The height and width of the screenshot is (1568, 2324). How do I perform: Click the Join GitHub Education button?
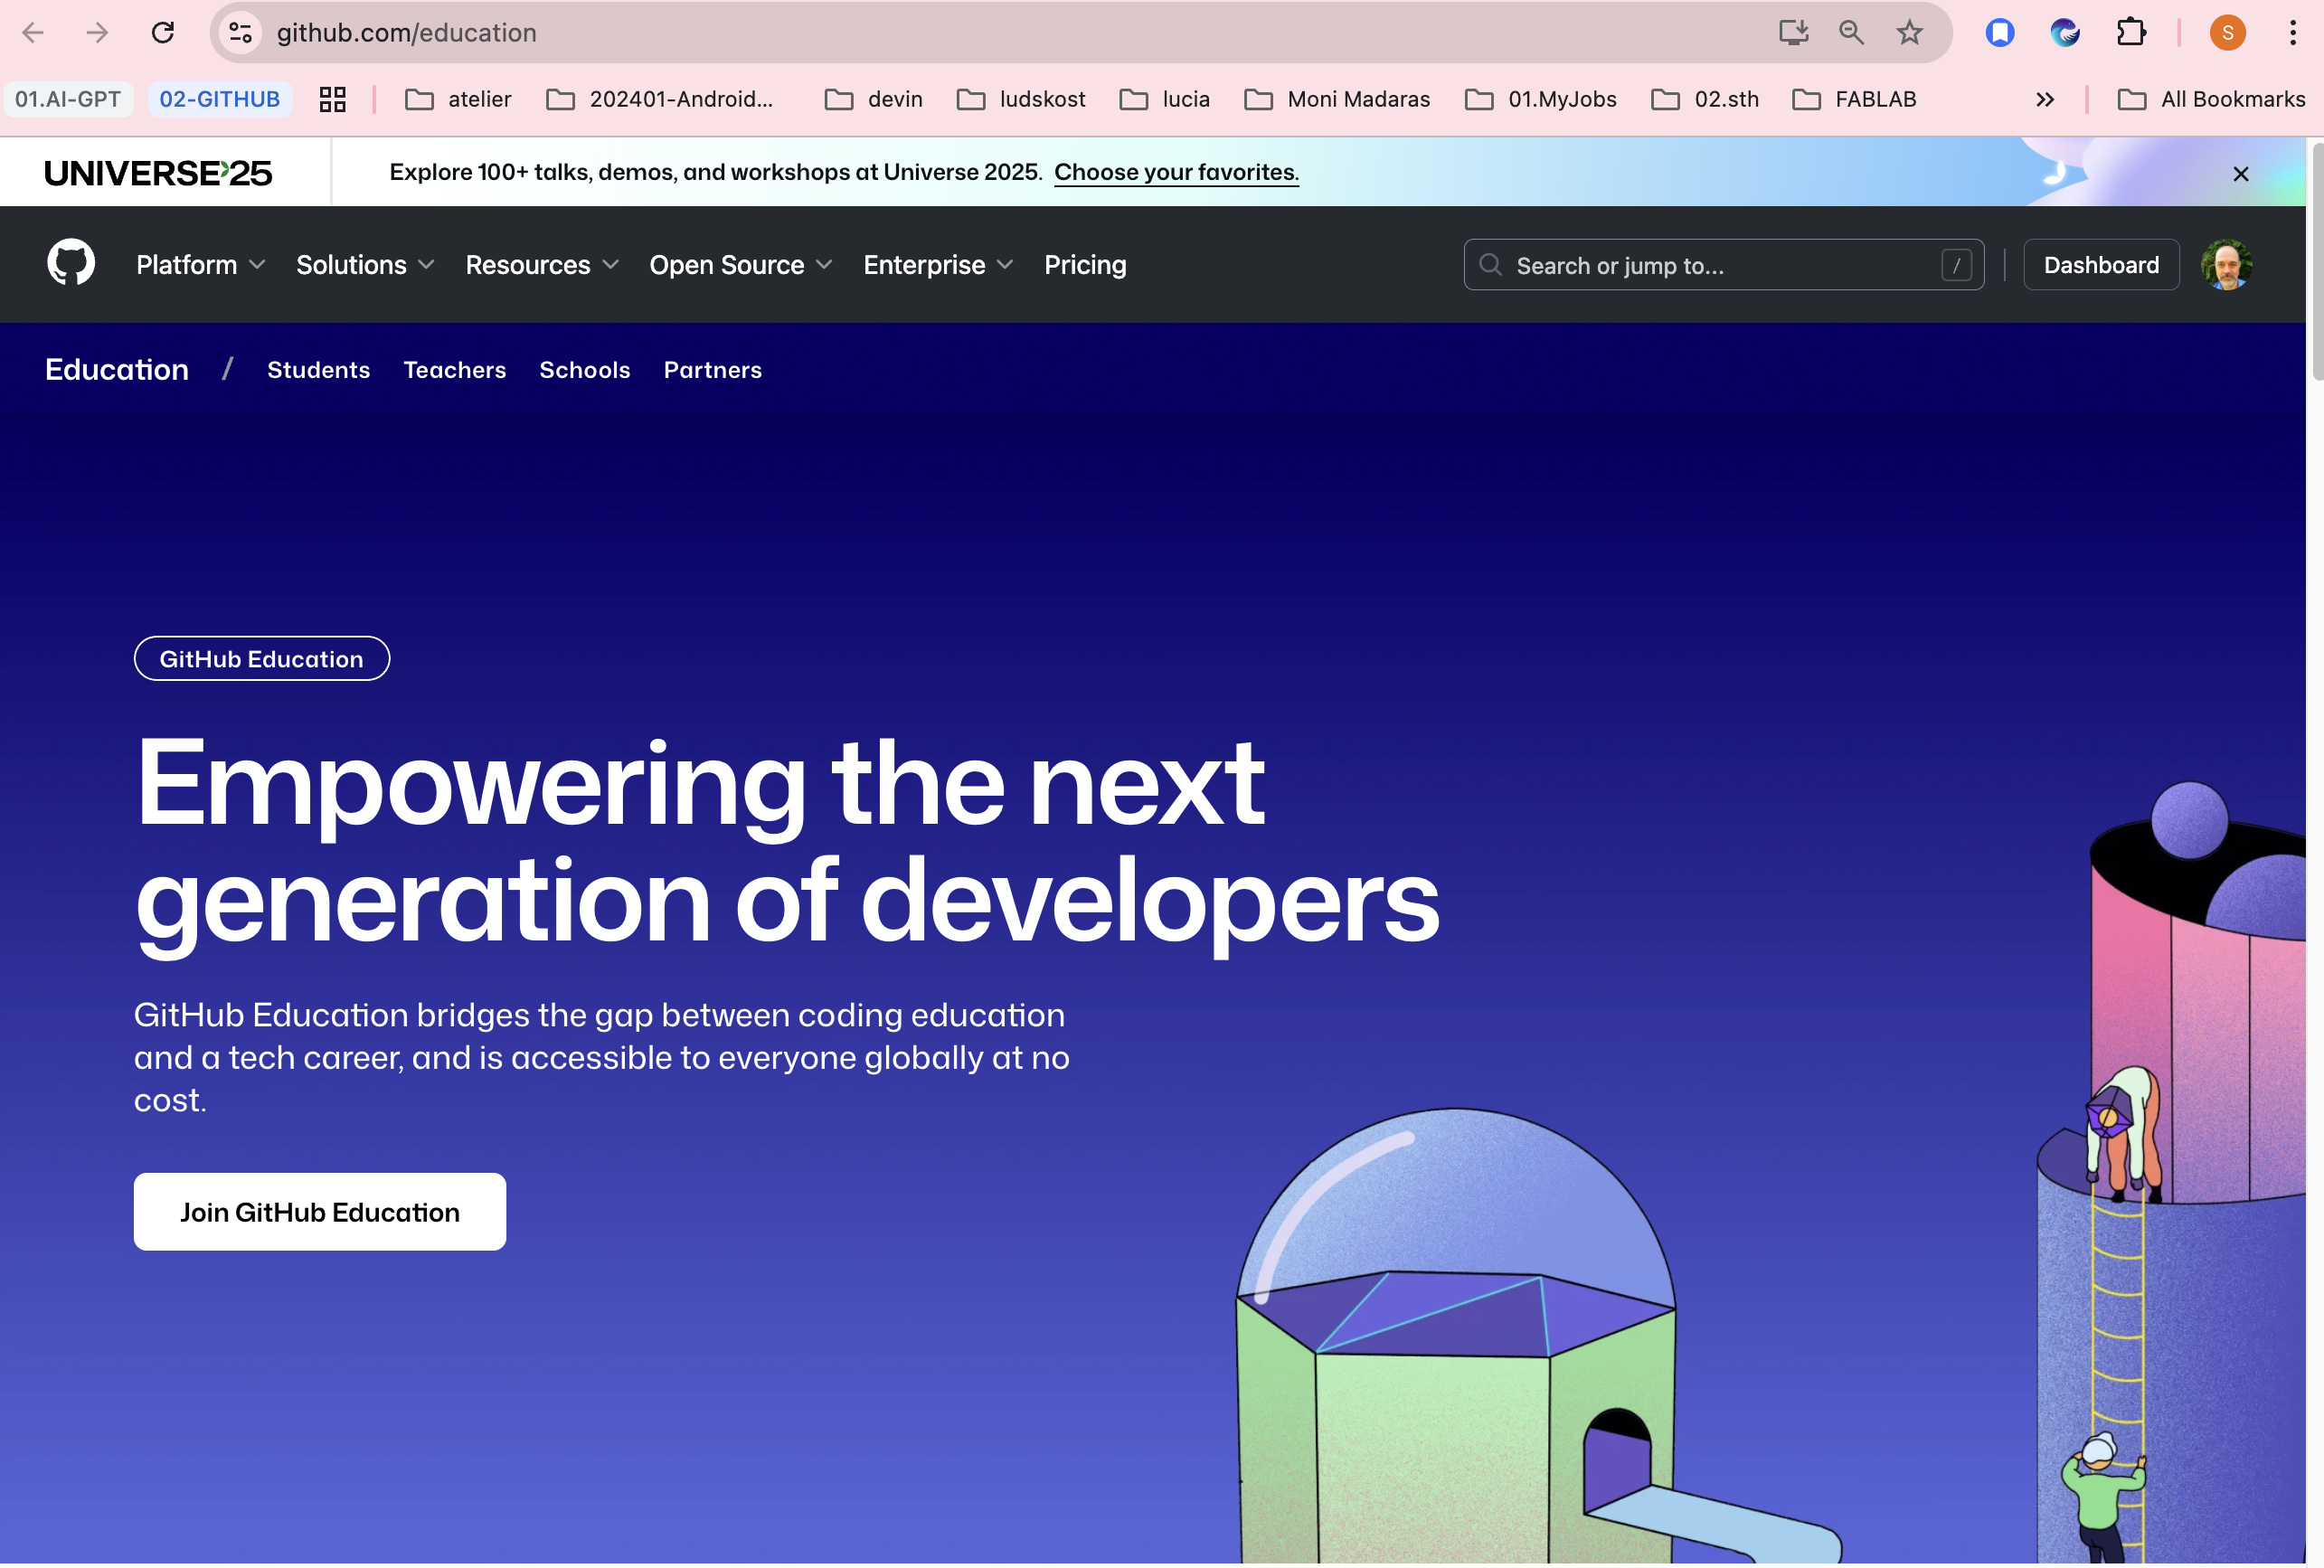click(x=319, y=1211)
